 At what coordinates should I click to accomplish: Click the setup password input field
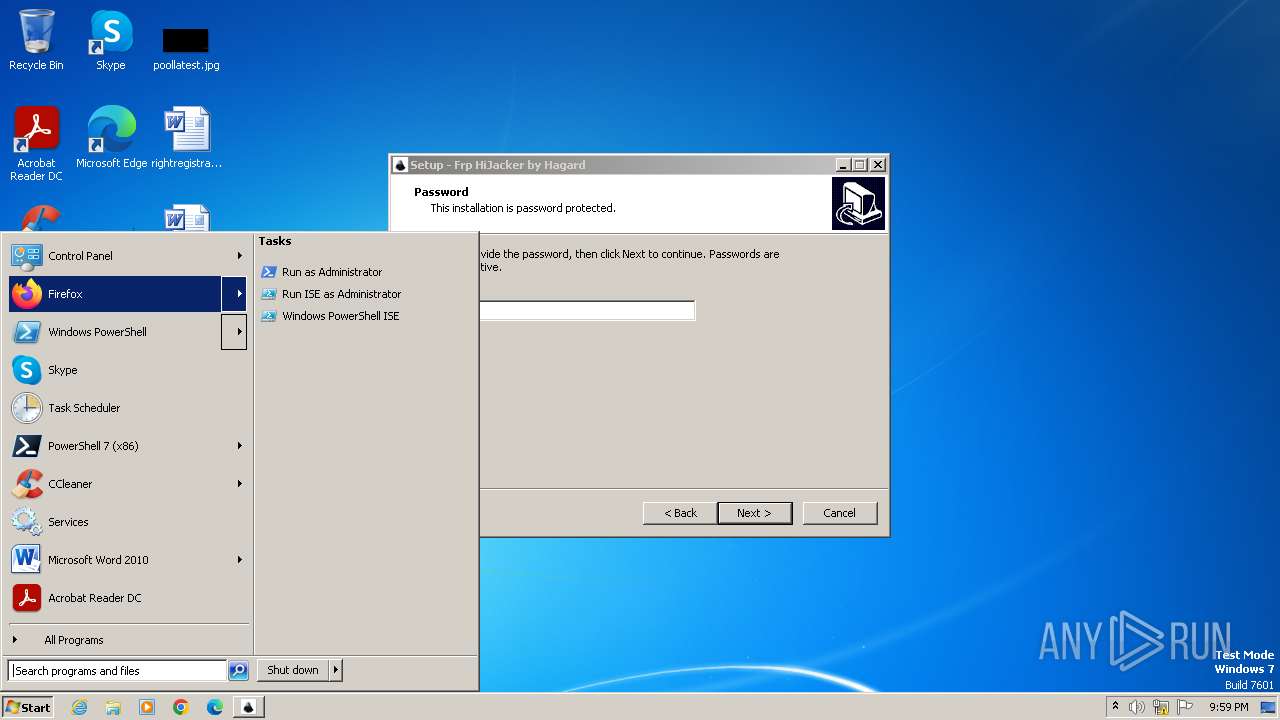[587, 311]
